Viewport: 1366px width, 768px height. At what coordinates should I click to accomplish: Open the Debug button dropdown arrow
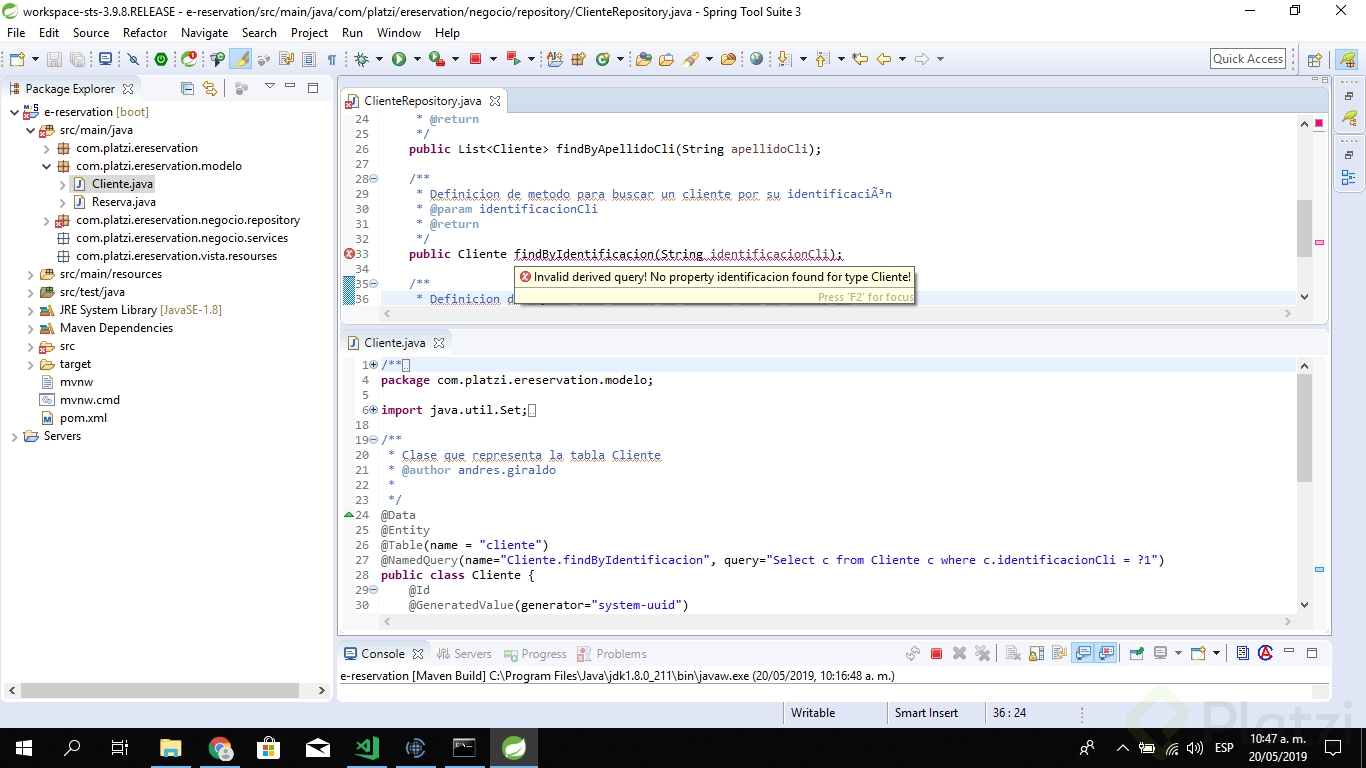pyautogui.click(x=378, y=59)
